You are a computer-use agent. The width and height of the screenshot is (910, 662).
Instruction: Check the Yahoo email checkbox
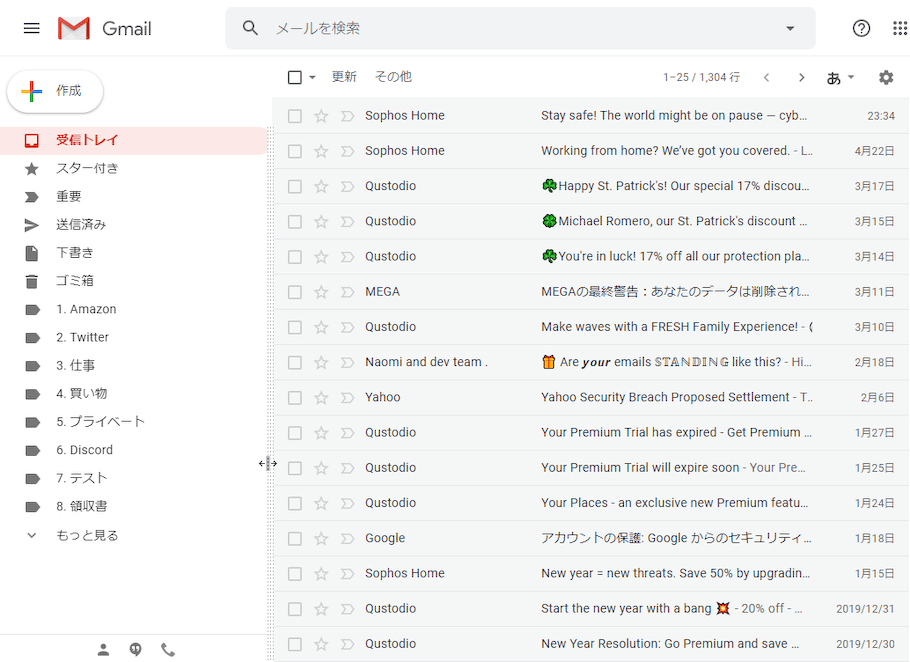tap(295, 397)
